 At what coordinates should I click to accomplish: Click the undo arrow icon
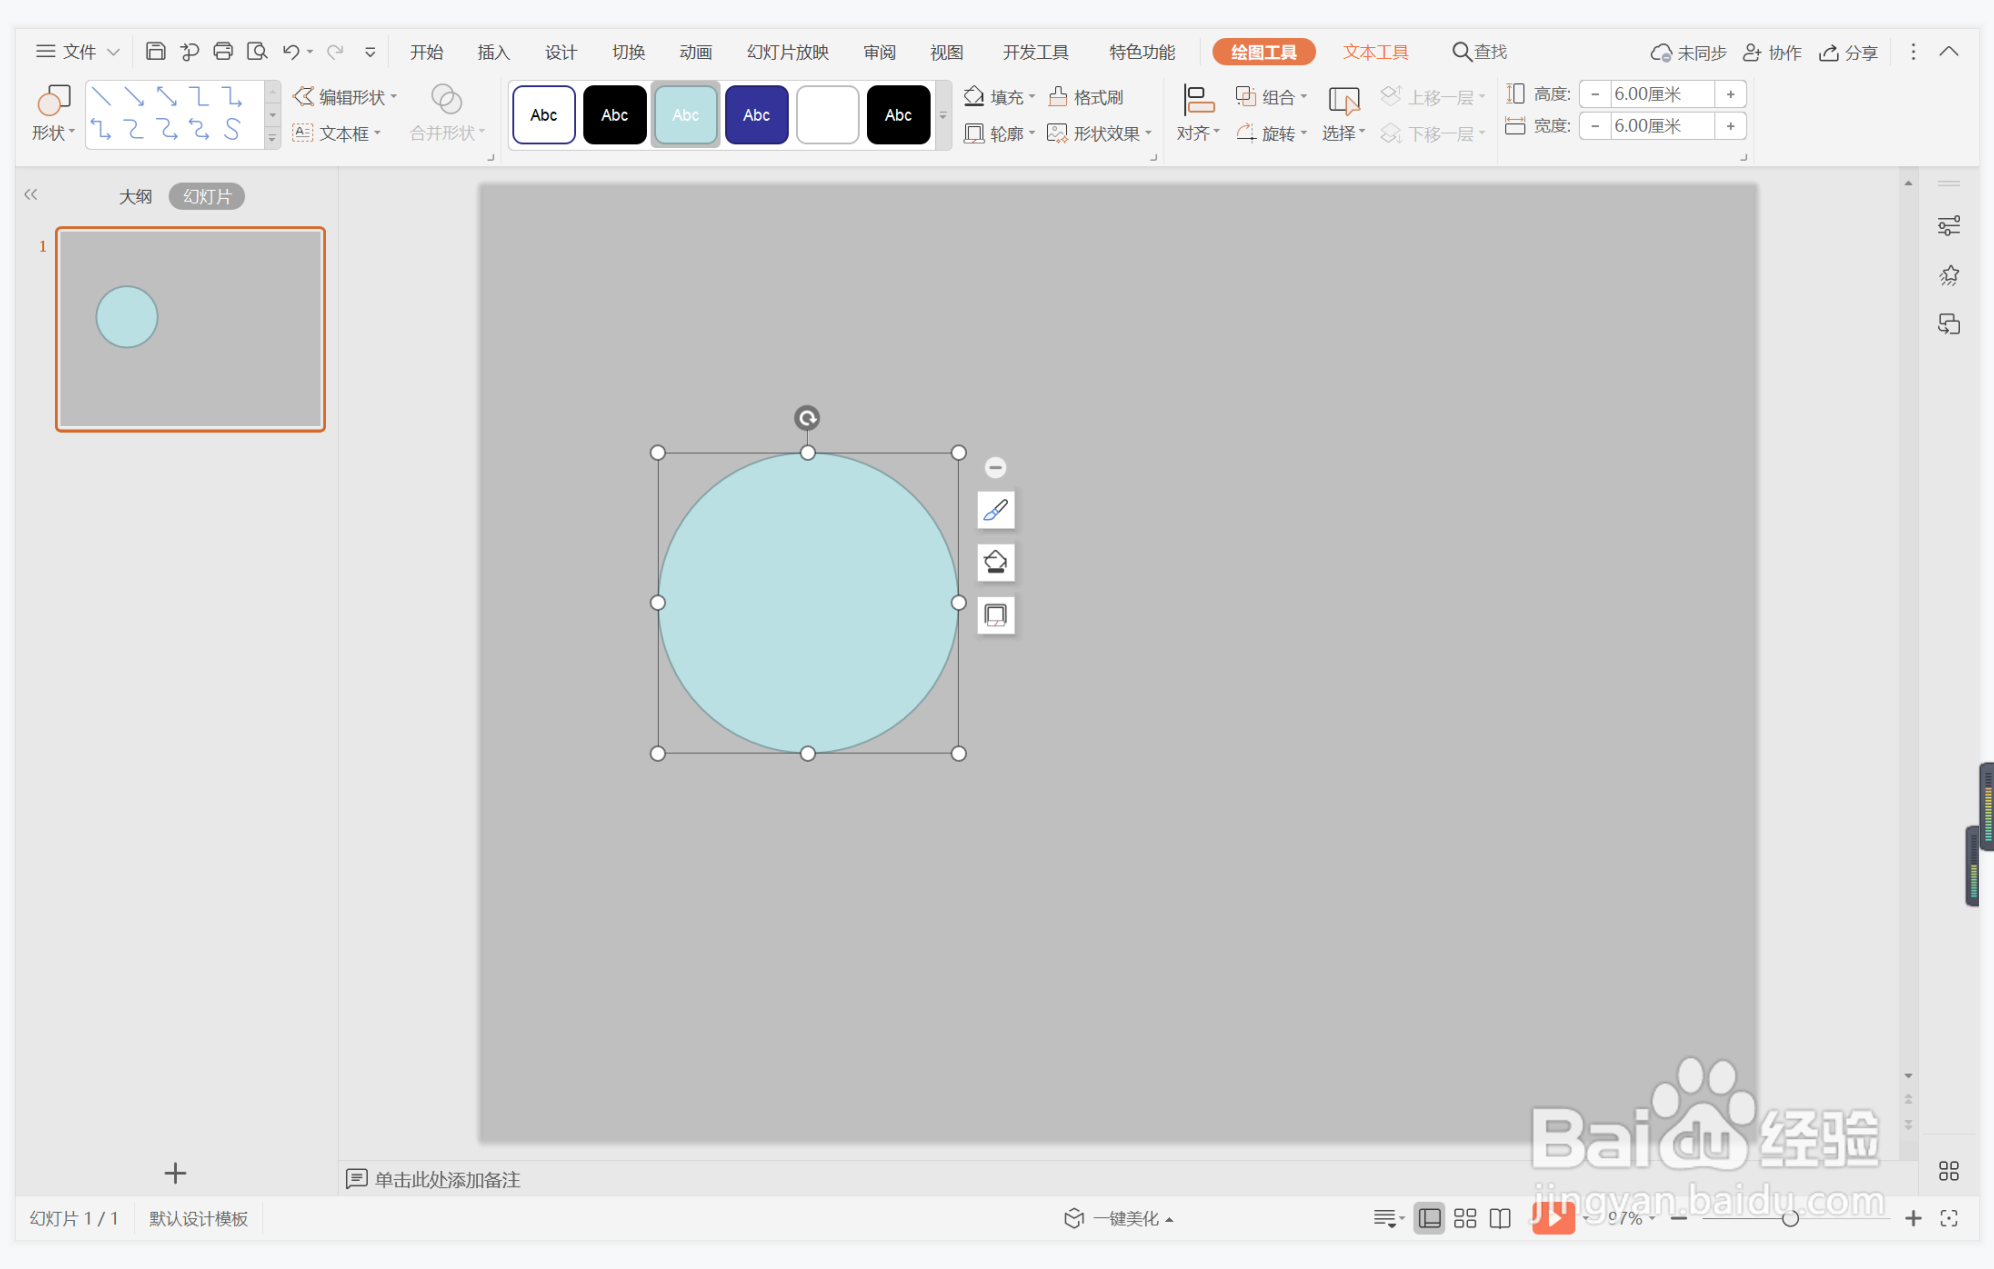290,52
